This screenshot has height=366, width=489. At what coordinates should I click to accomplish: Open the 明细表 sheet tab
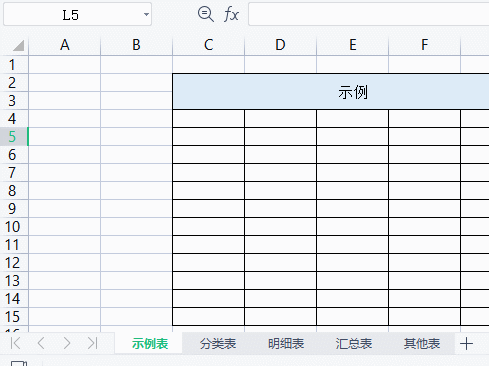click(x=286, y=343)
